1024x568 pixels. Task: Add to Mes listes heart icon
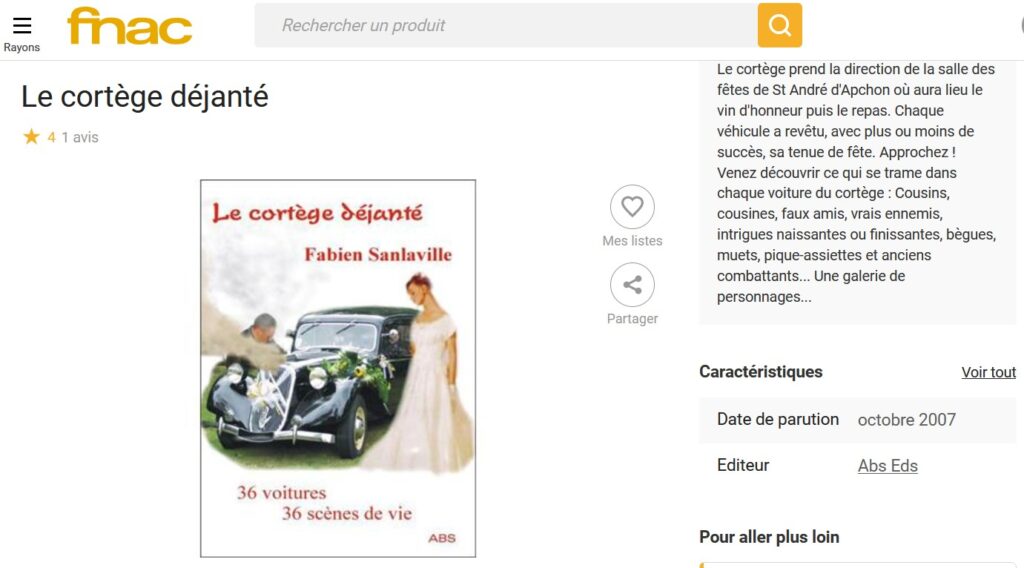click(632, 207)
